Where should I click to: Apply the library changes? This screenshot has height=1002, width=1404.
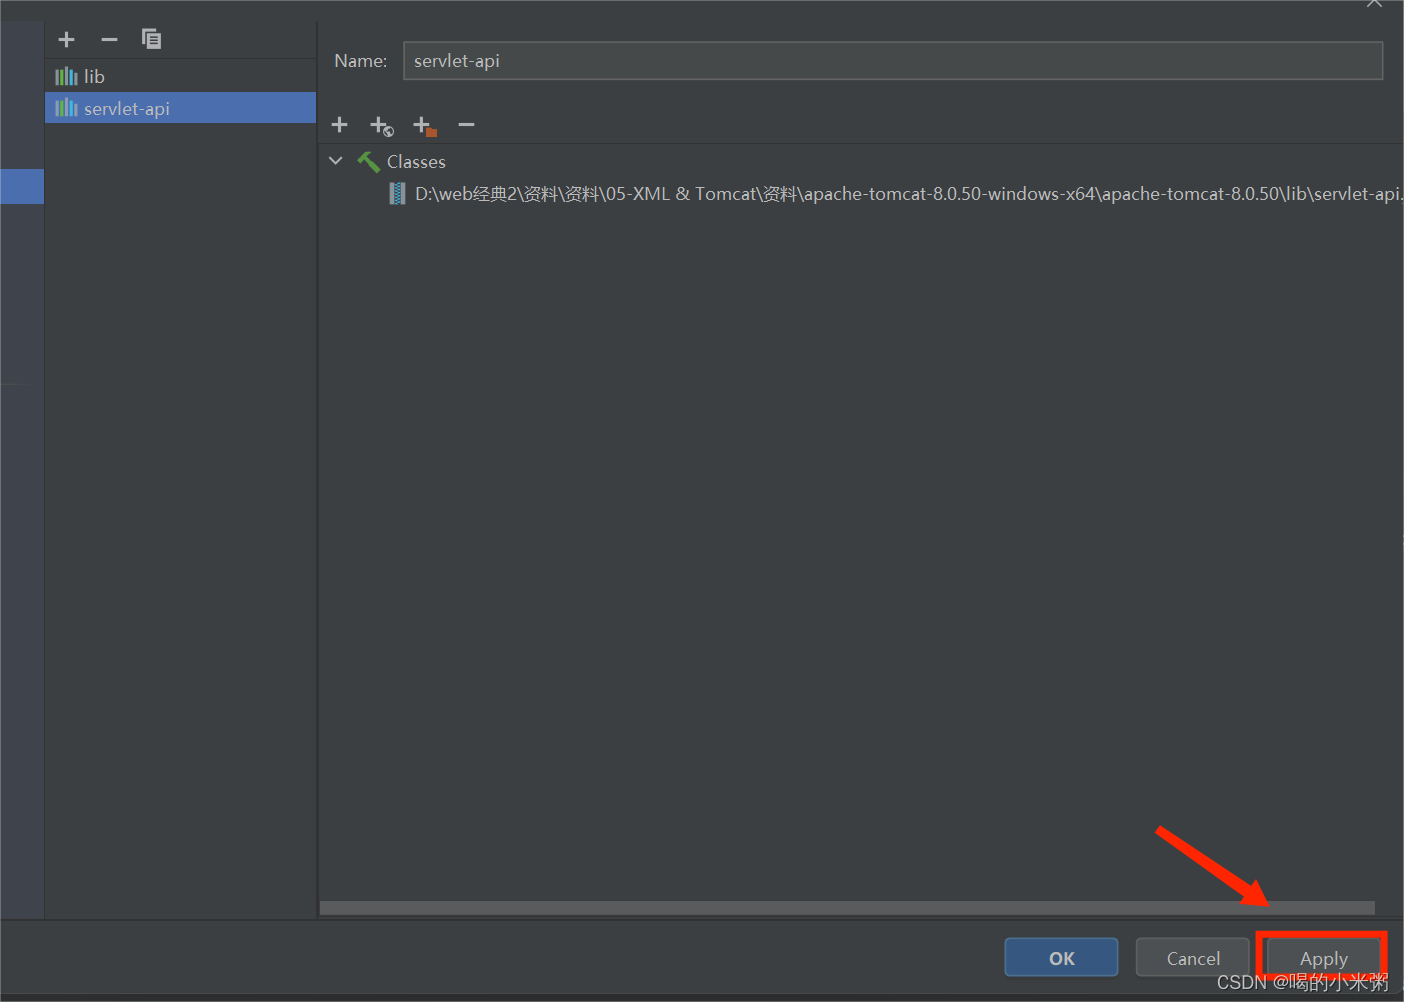click(x=1323, y=958)
